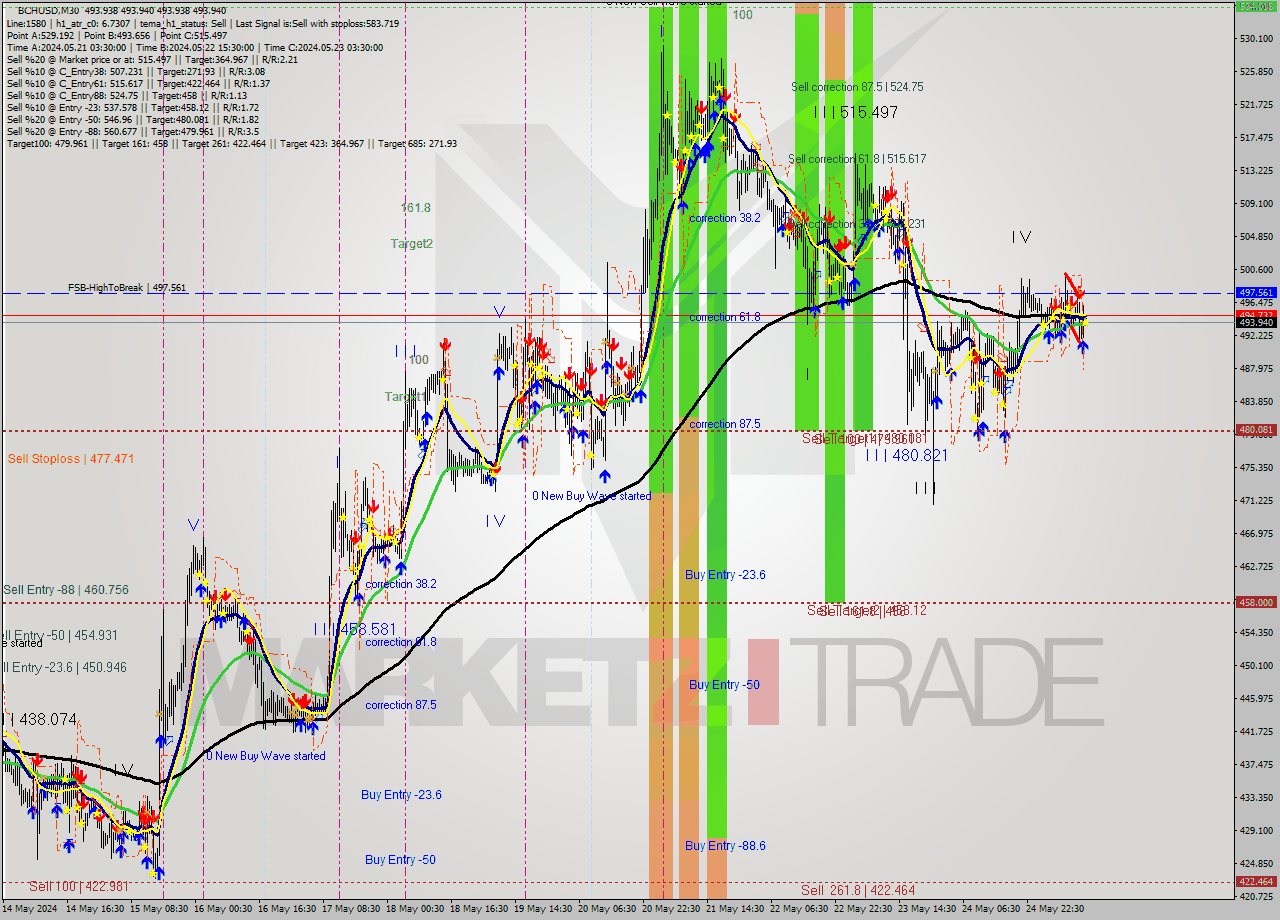Screen dimensions: 1280x920
Task: Click the 471.225 price axis value
Action: coord(1256,500)
